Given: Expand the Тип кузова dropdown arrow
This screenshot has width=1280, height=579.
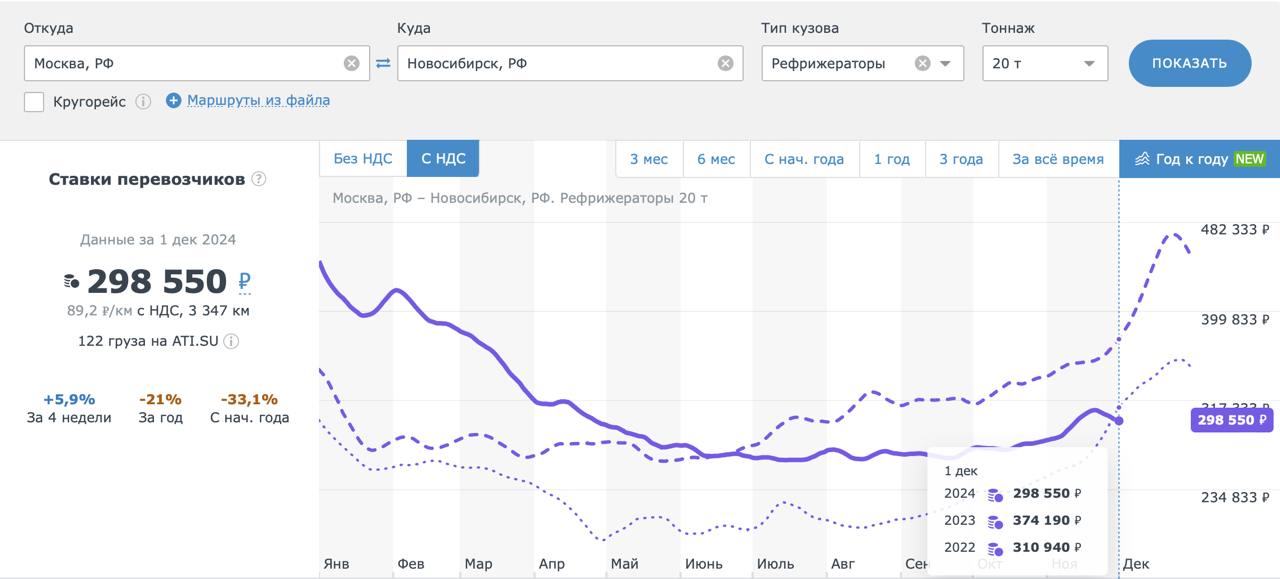Looking at the screenshot, I should point(945,63).
